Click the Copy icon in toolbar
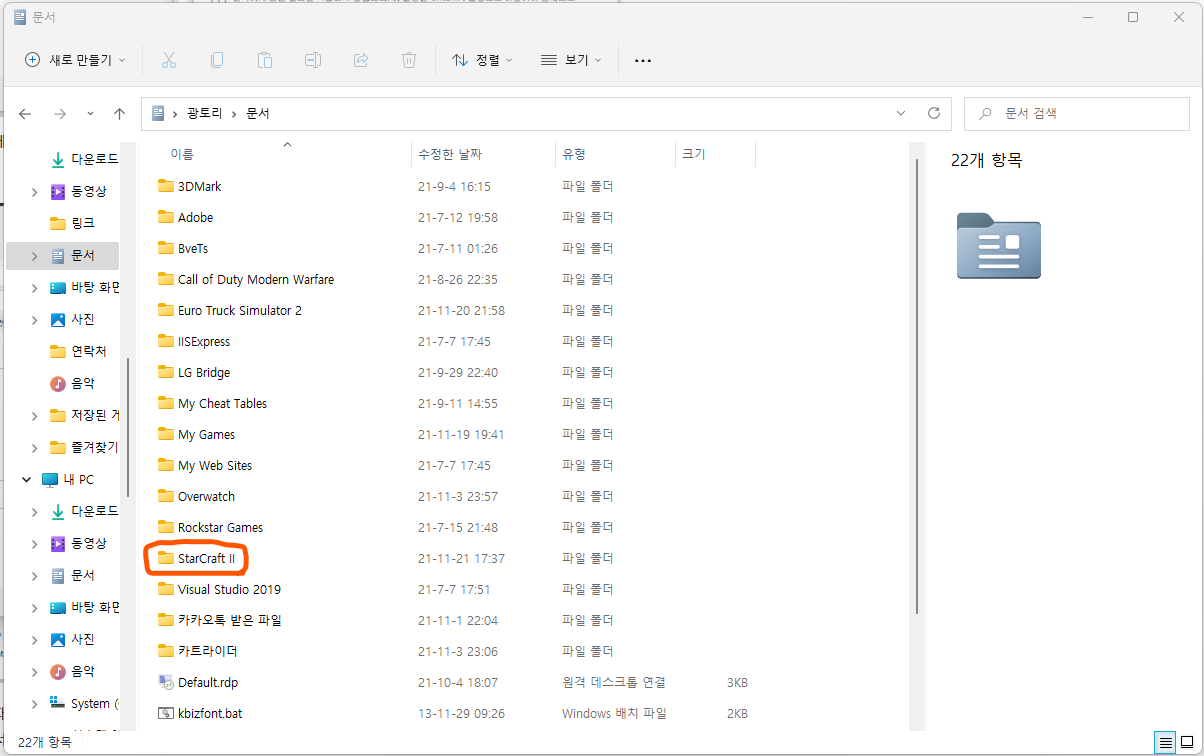The height and width of the screenshot is (756, 1204). [217, 60]
